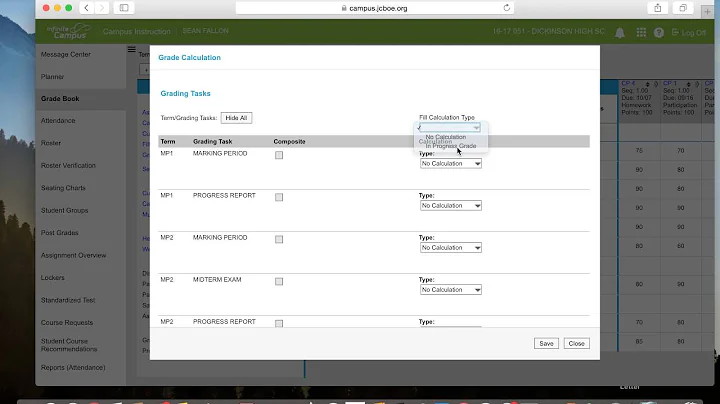
Task: Open Type dropdown for MP1 MARKING PERIOD
Action: click(450, 163)
